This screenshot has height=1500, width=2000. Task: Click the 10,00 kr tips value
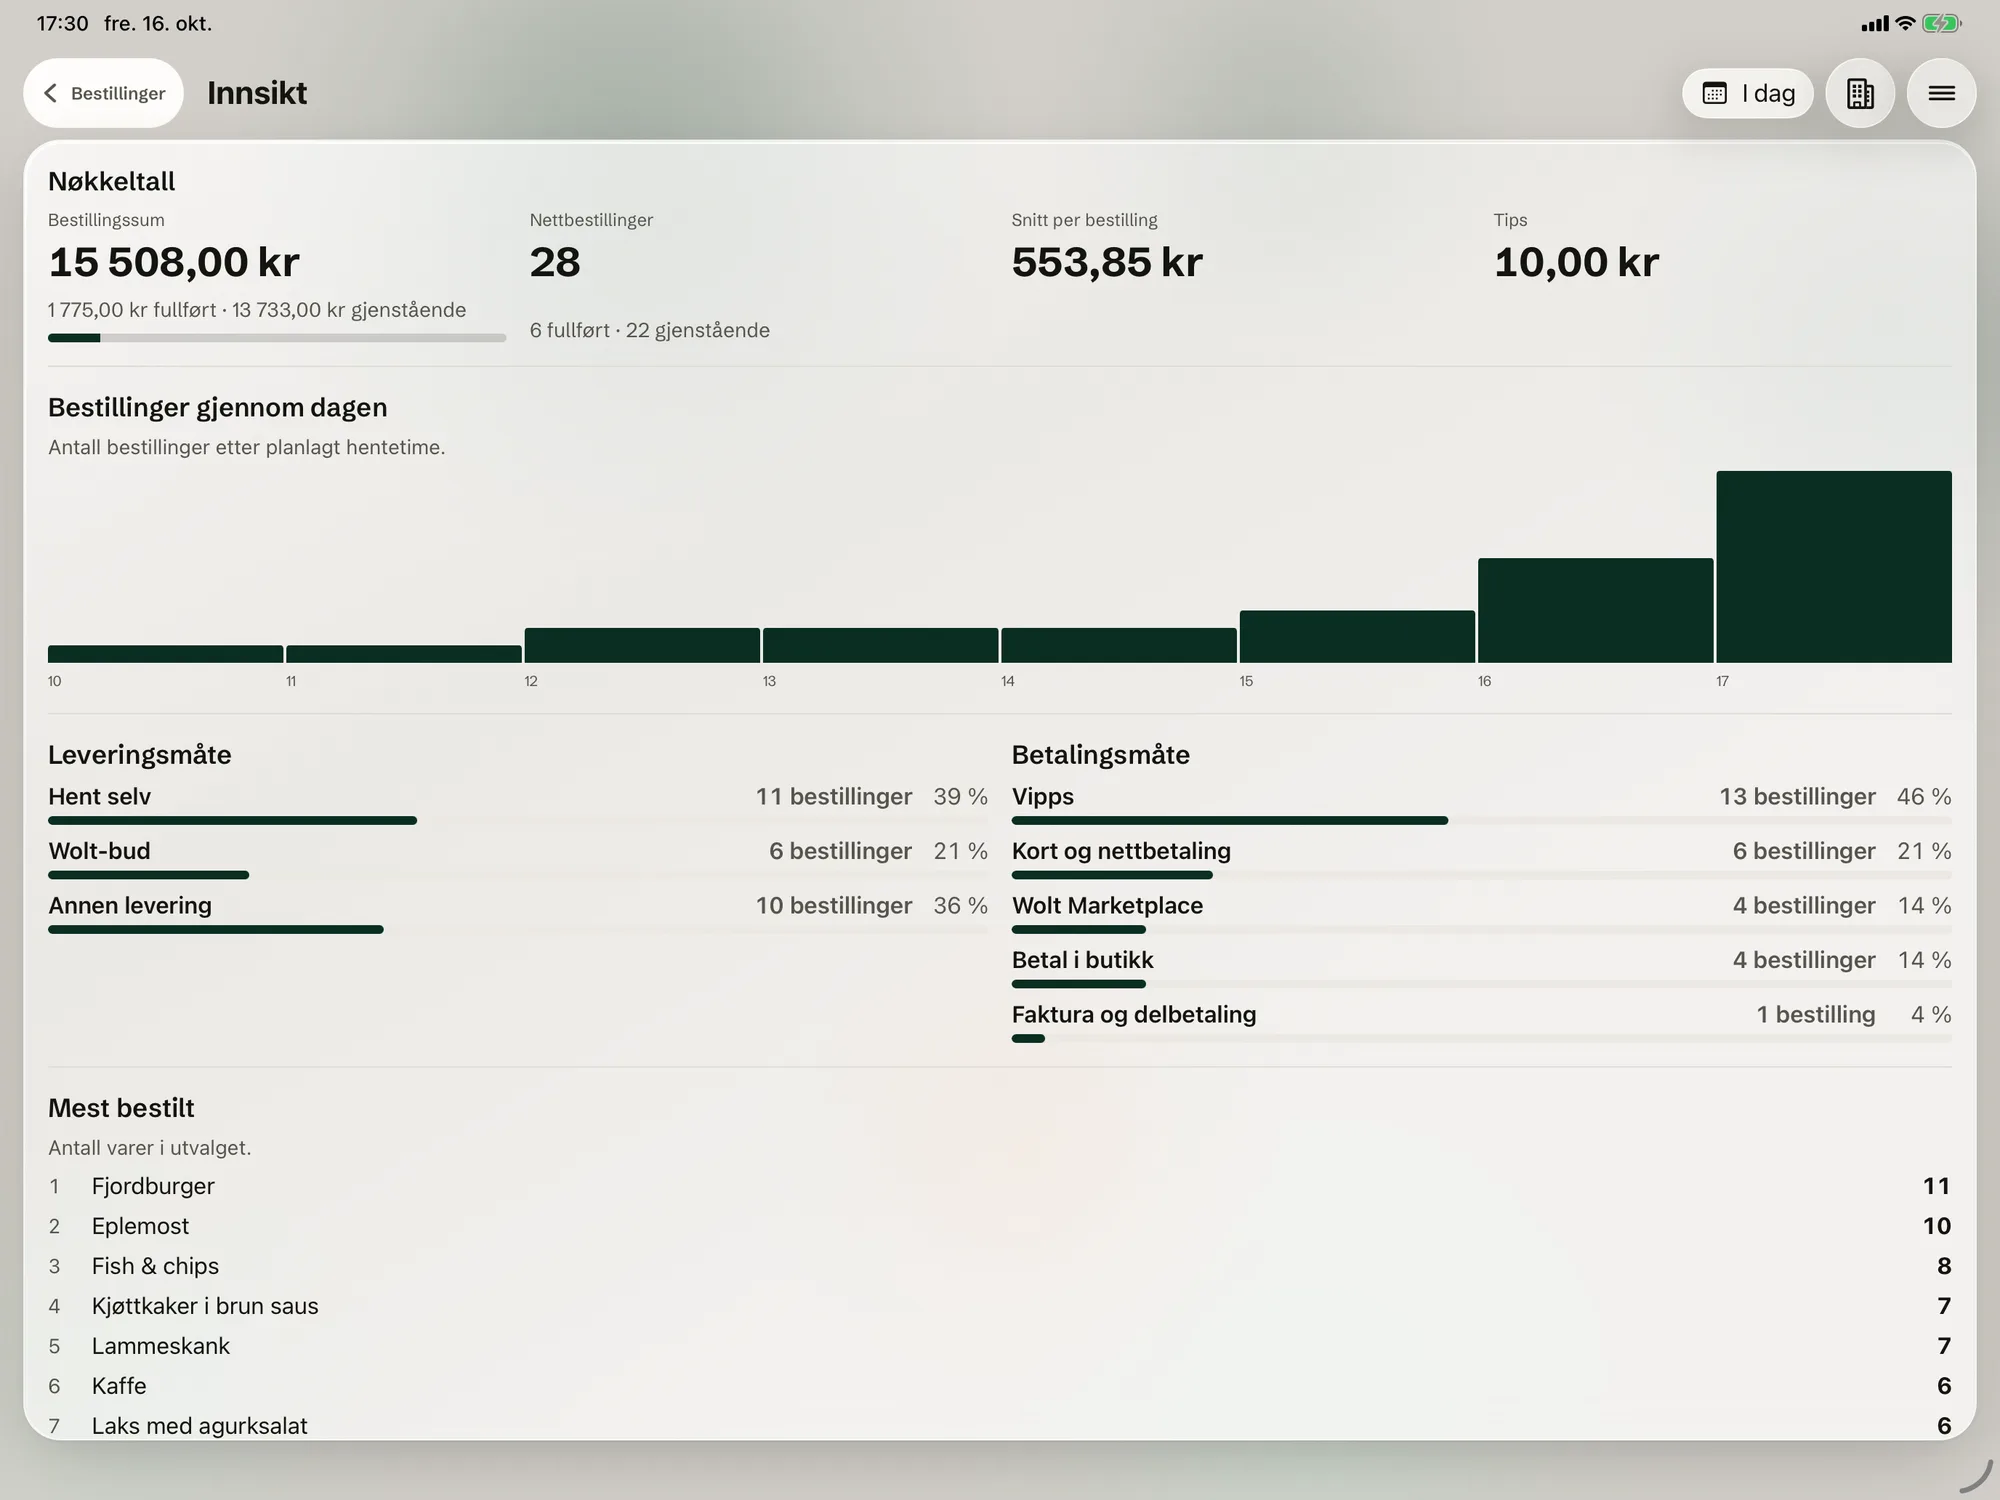click(x=1576, y=262)
